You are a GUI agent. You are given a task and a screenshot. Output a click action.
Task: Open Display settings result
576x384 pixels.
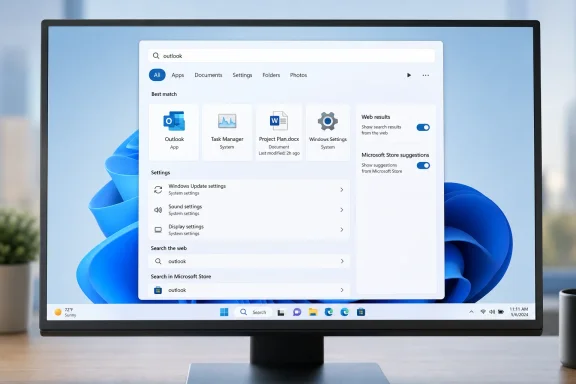coord(249,230)
